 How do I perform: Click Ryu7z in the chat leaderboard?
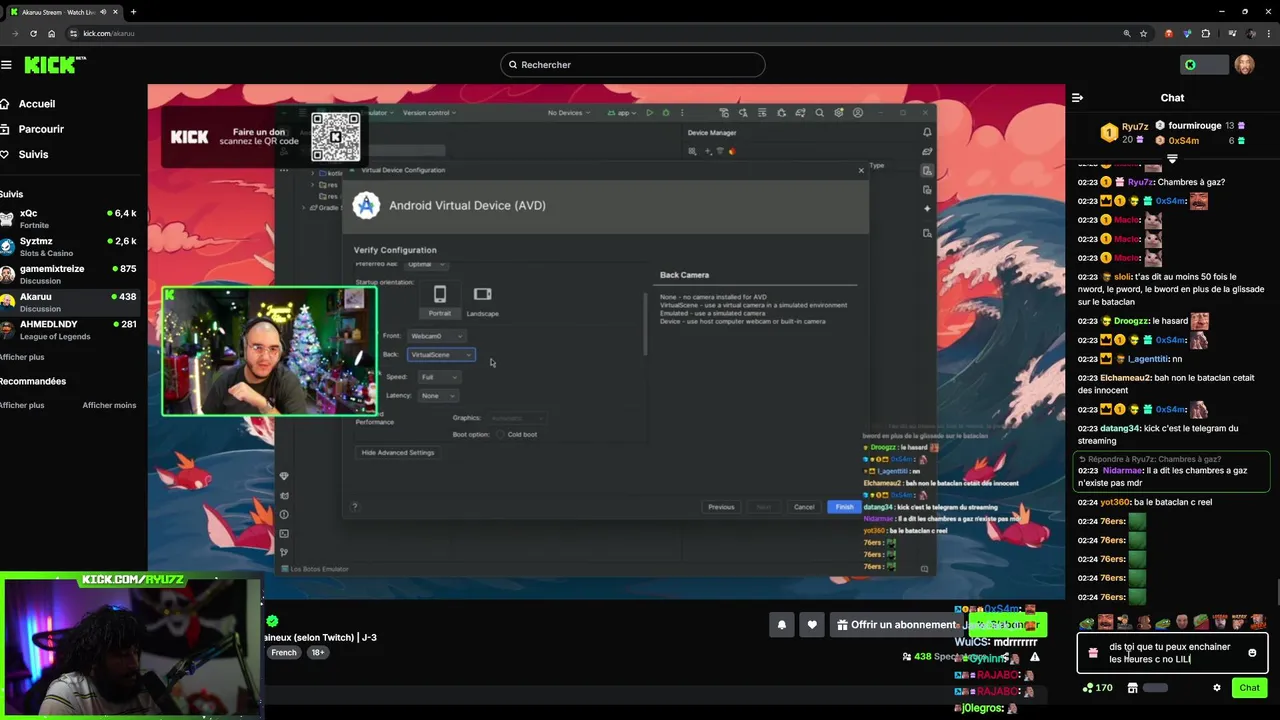tap(1134, 126)
